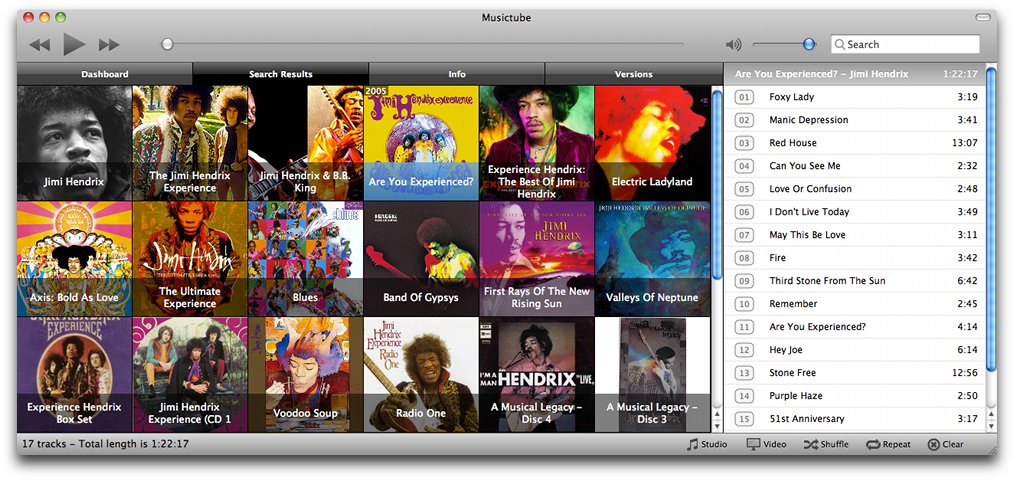The height and width of the screenshot is (480, 1014).
Task: Open the Radio One album cover
Action: coord(421,375)
